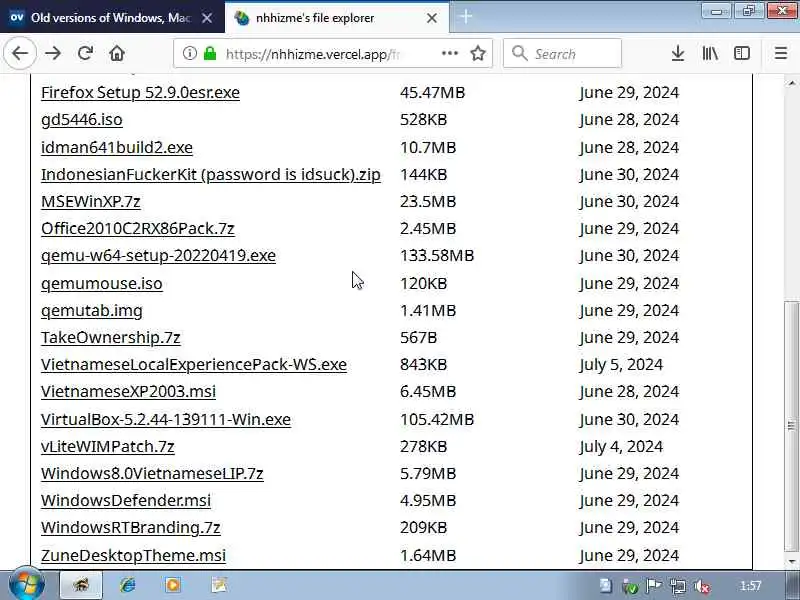Click the scrollbar down arrow

[x=792, y=561]
